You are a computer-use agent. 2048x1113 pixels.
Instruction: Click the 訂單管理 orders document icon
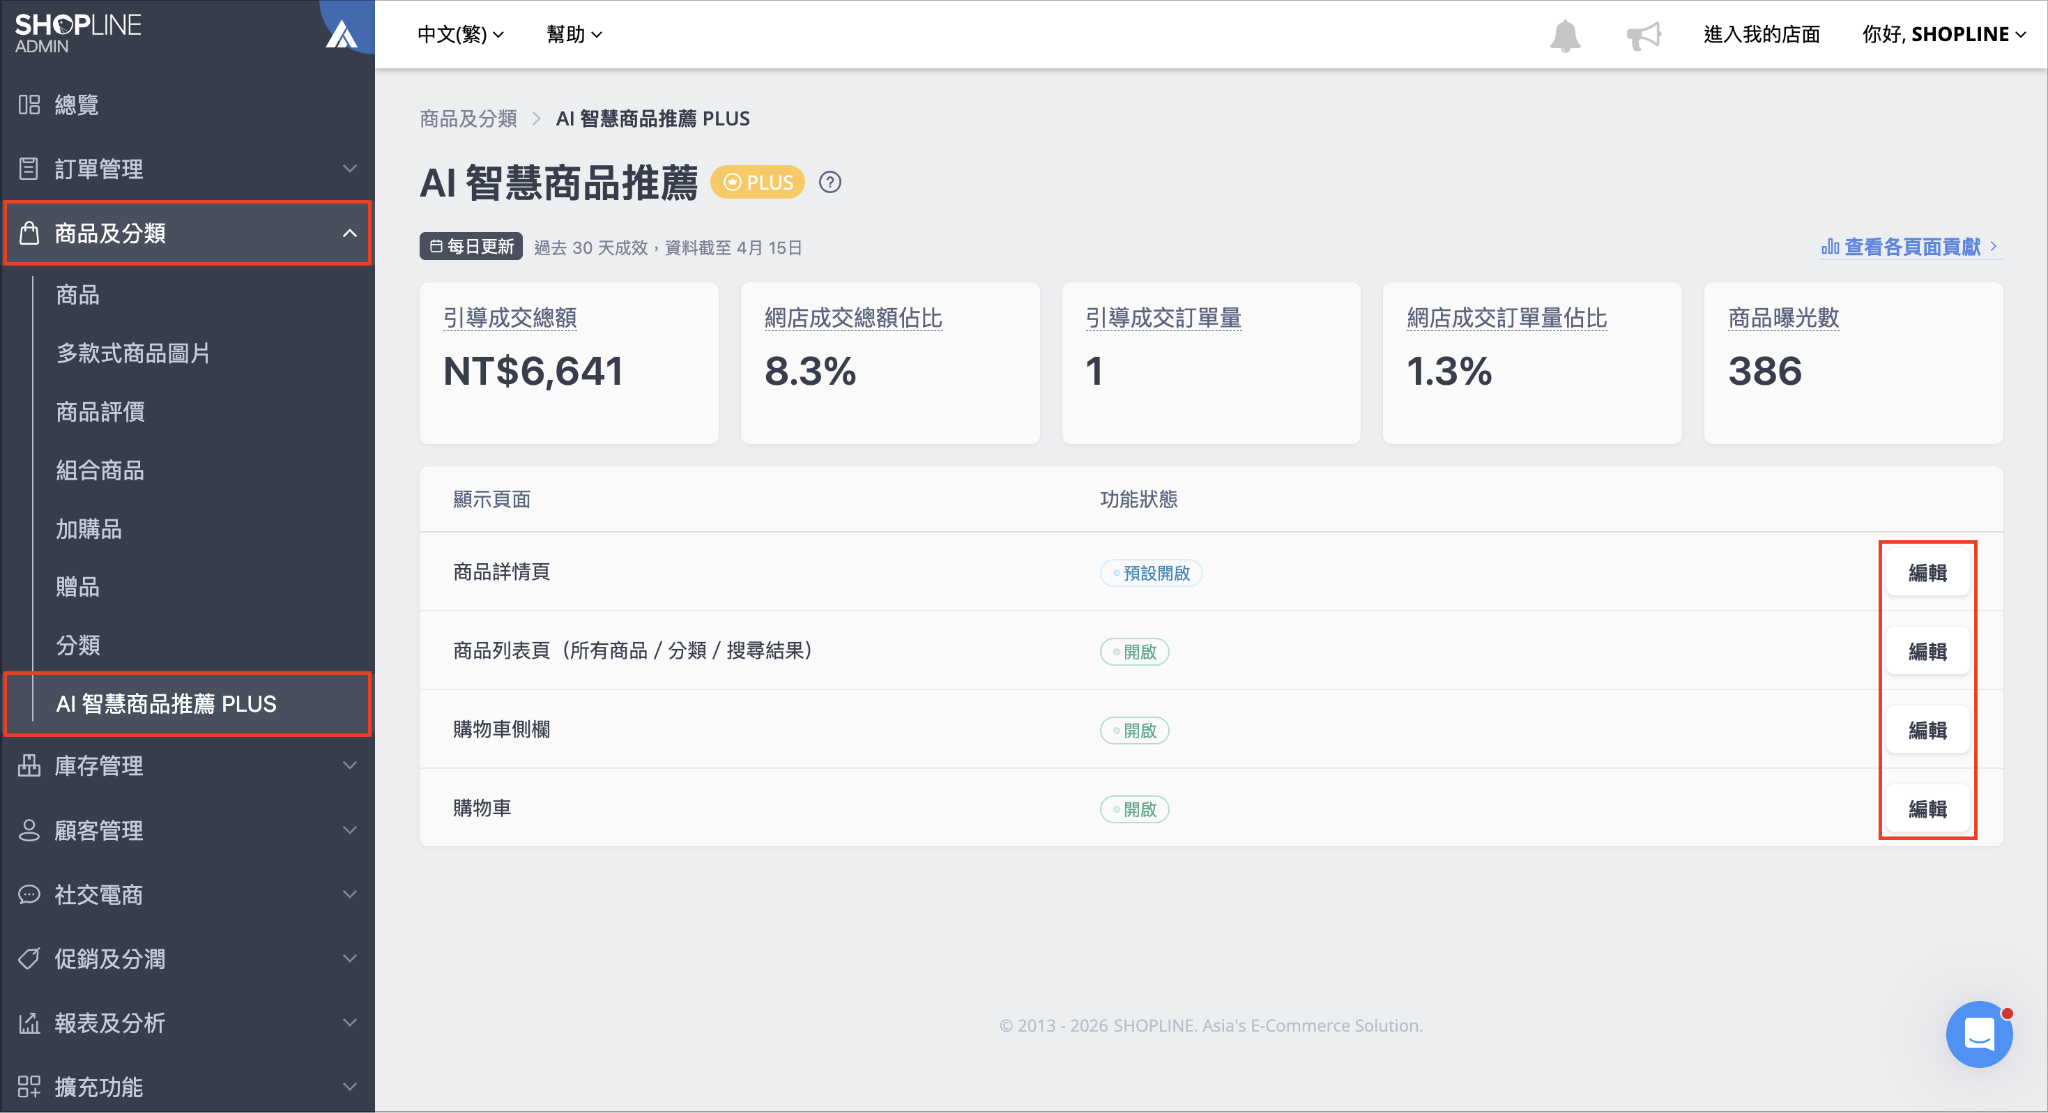click(x=29, y=168)
